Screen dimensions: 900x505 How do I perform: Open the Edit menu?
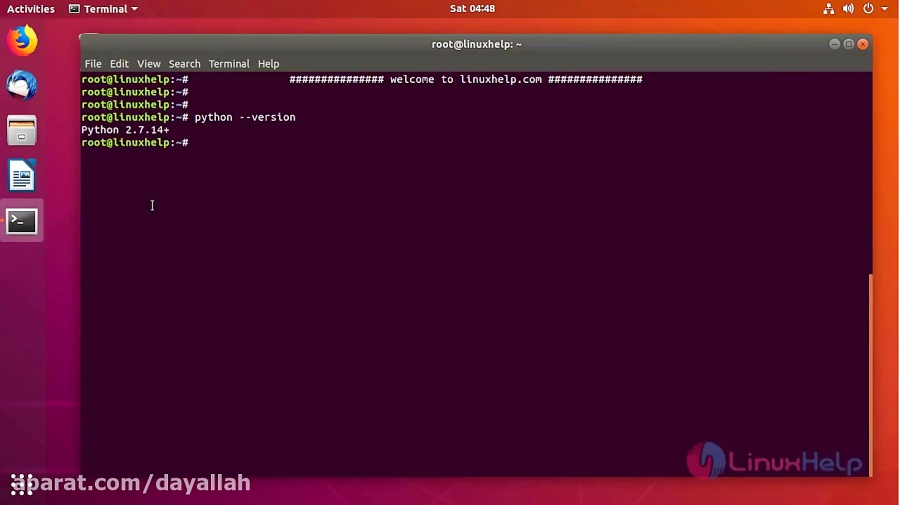point(119,64)
